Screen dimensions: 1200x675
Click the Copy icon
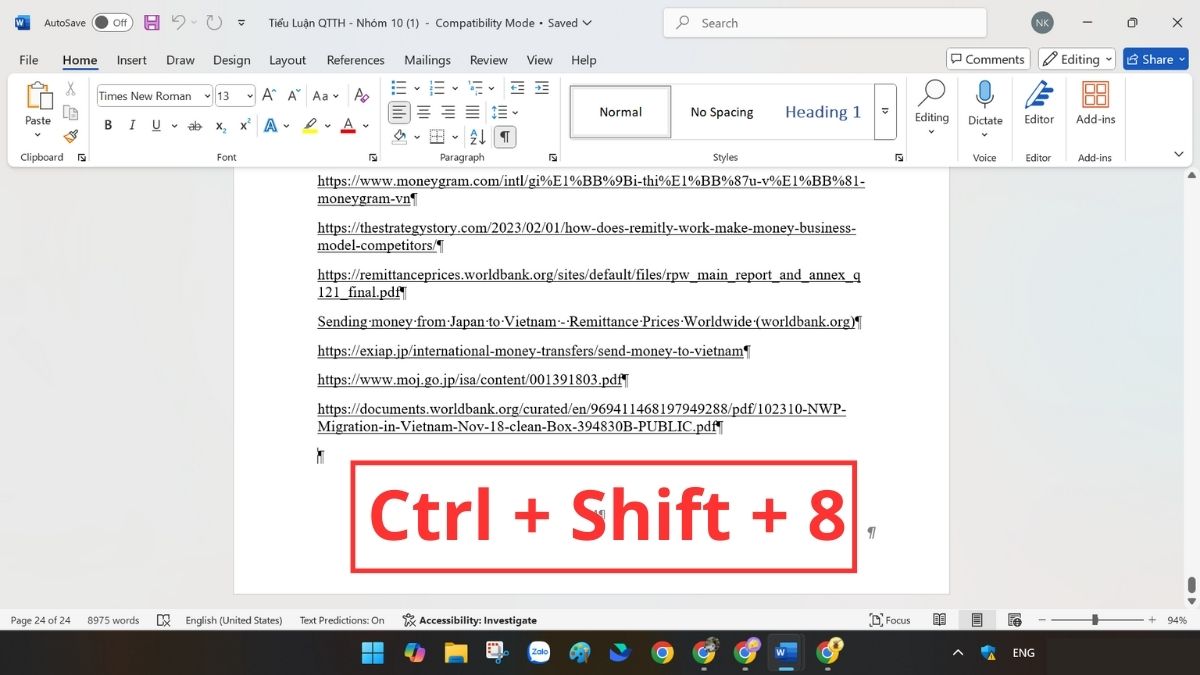(x=70, y=113)
